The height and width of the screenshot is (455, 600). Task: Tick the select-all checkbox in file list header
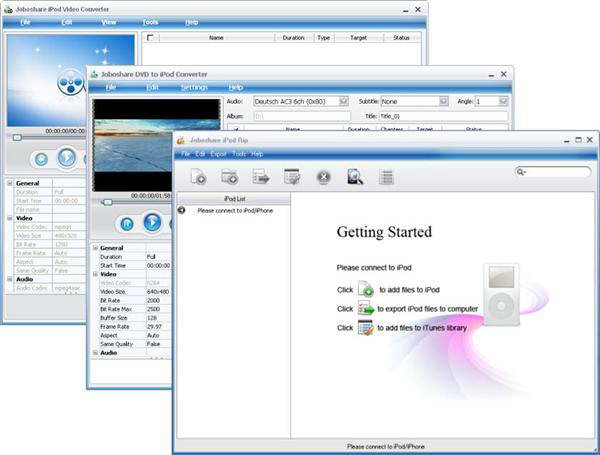150,38
